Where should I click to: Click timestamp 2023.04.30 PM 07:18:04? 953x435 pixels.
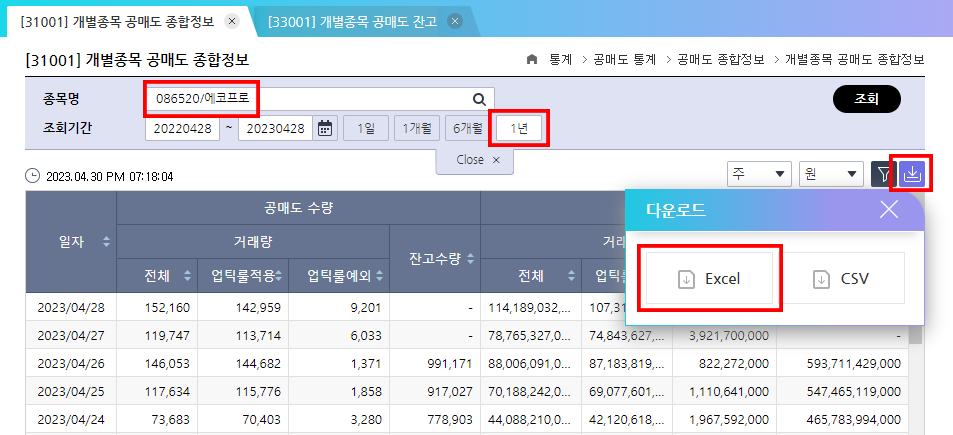pos(109,177)
